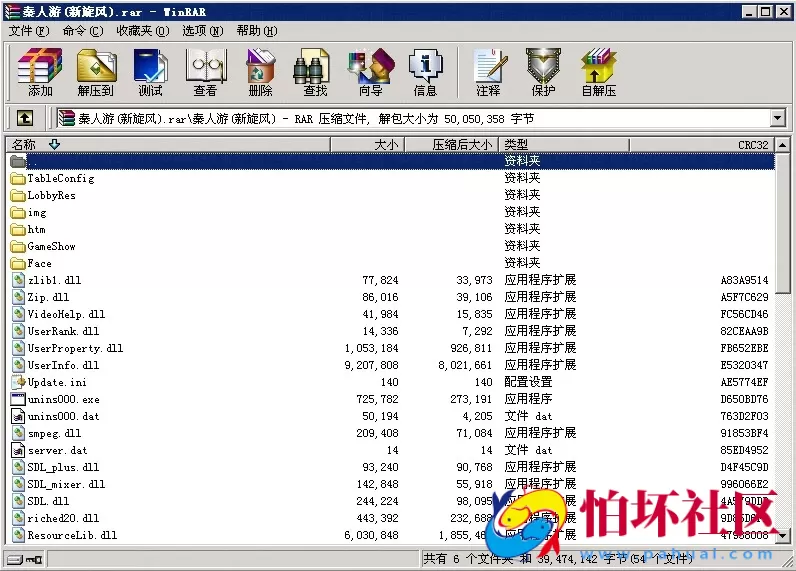Click the address path combo box
Image resolution: width=796 pixels, height=571 pixels.
[x=420, y=118]
